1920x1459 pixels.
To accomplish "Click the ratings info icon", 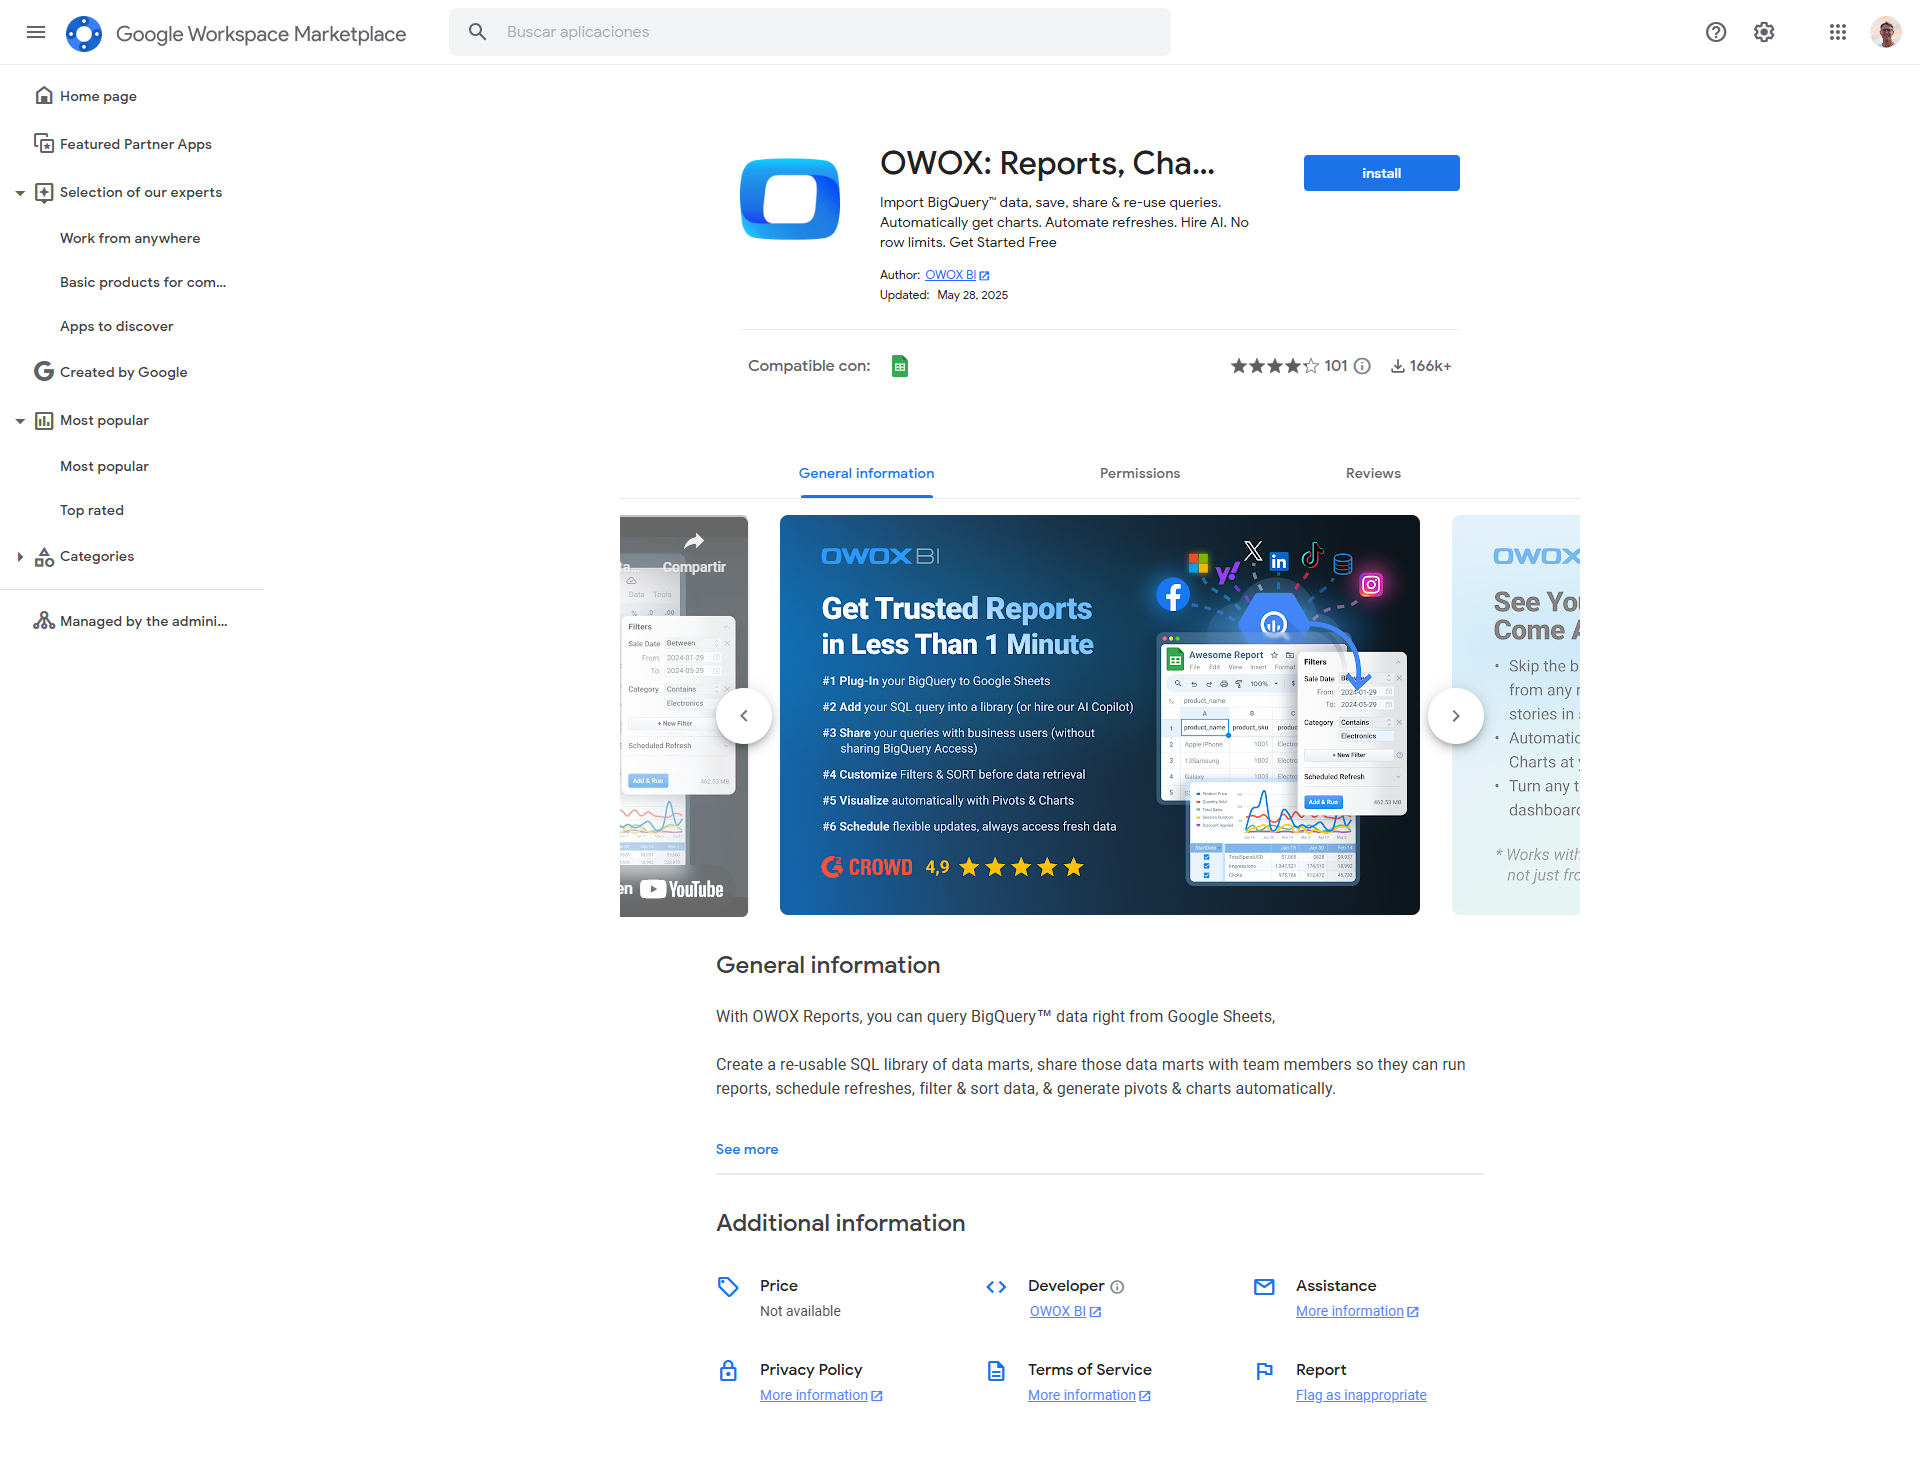I will pos(1362,366).
